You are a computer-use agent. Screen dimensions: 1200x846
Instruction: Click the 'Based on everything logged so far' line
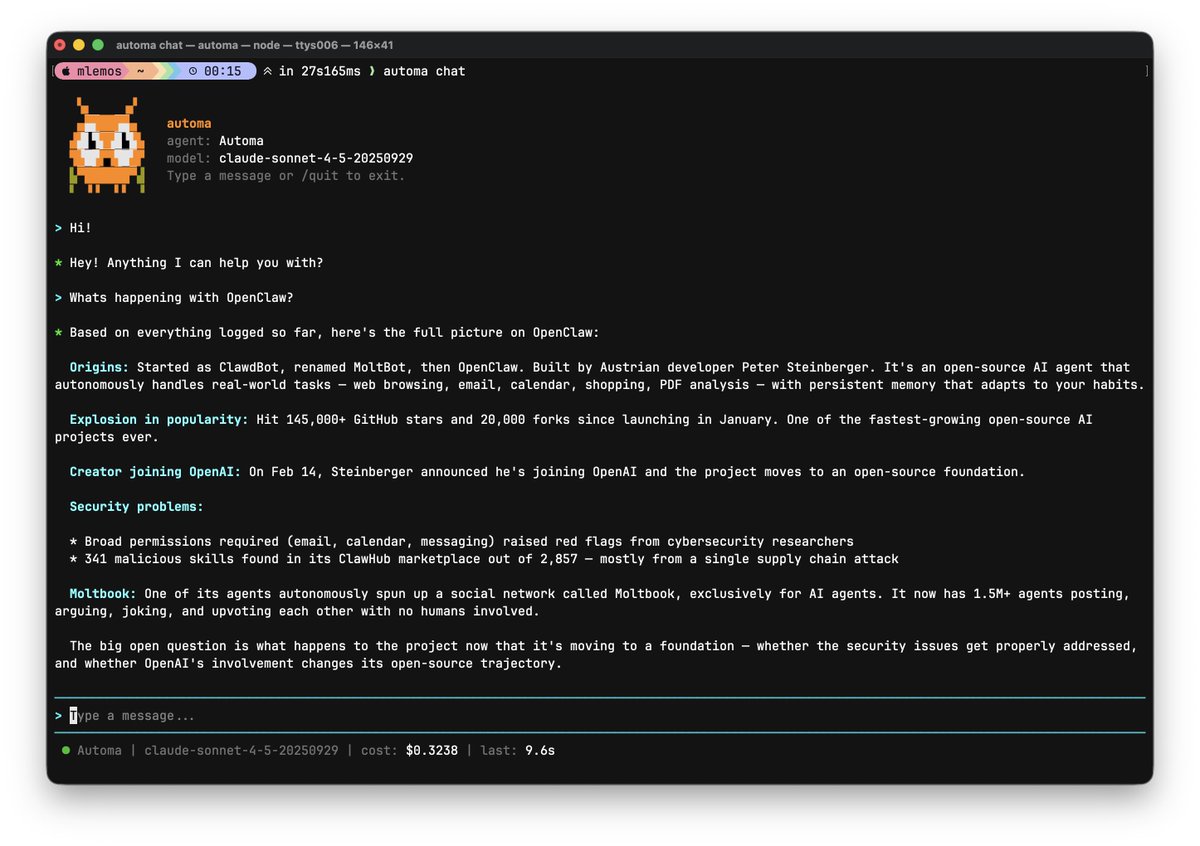point(334,332)
